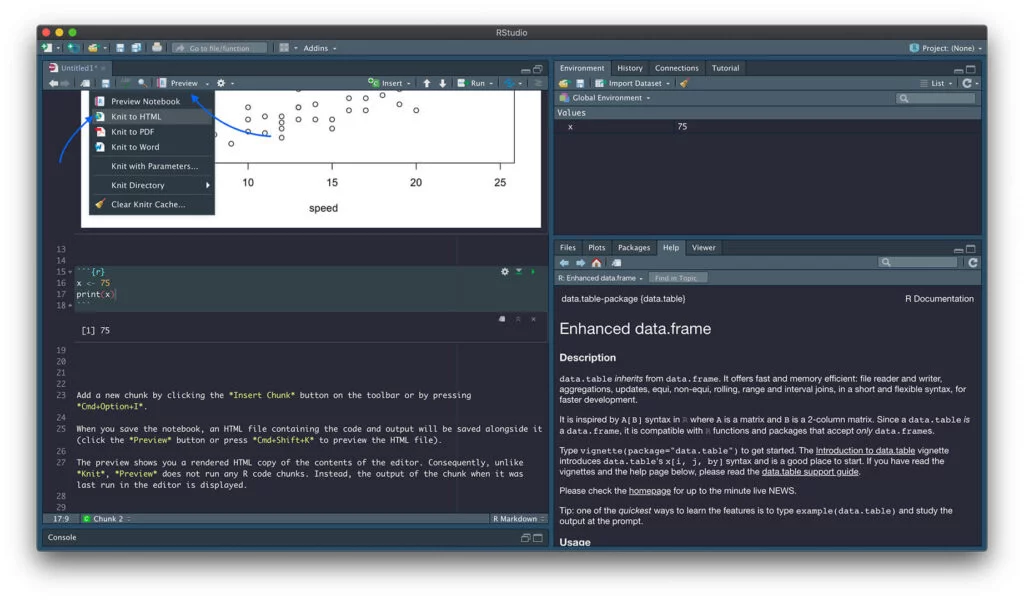This screenshot has width=1024, height=600.
Task: Run all chunks above chunk 2
Action: click(x=519, y=271)
